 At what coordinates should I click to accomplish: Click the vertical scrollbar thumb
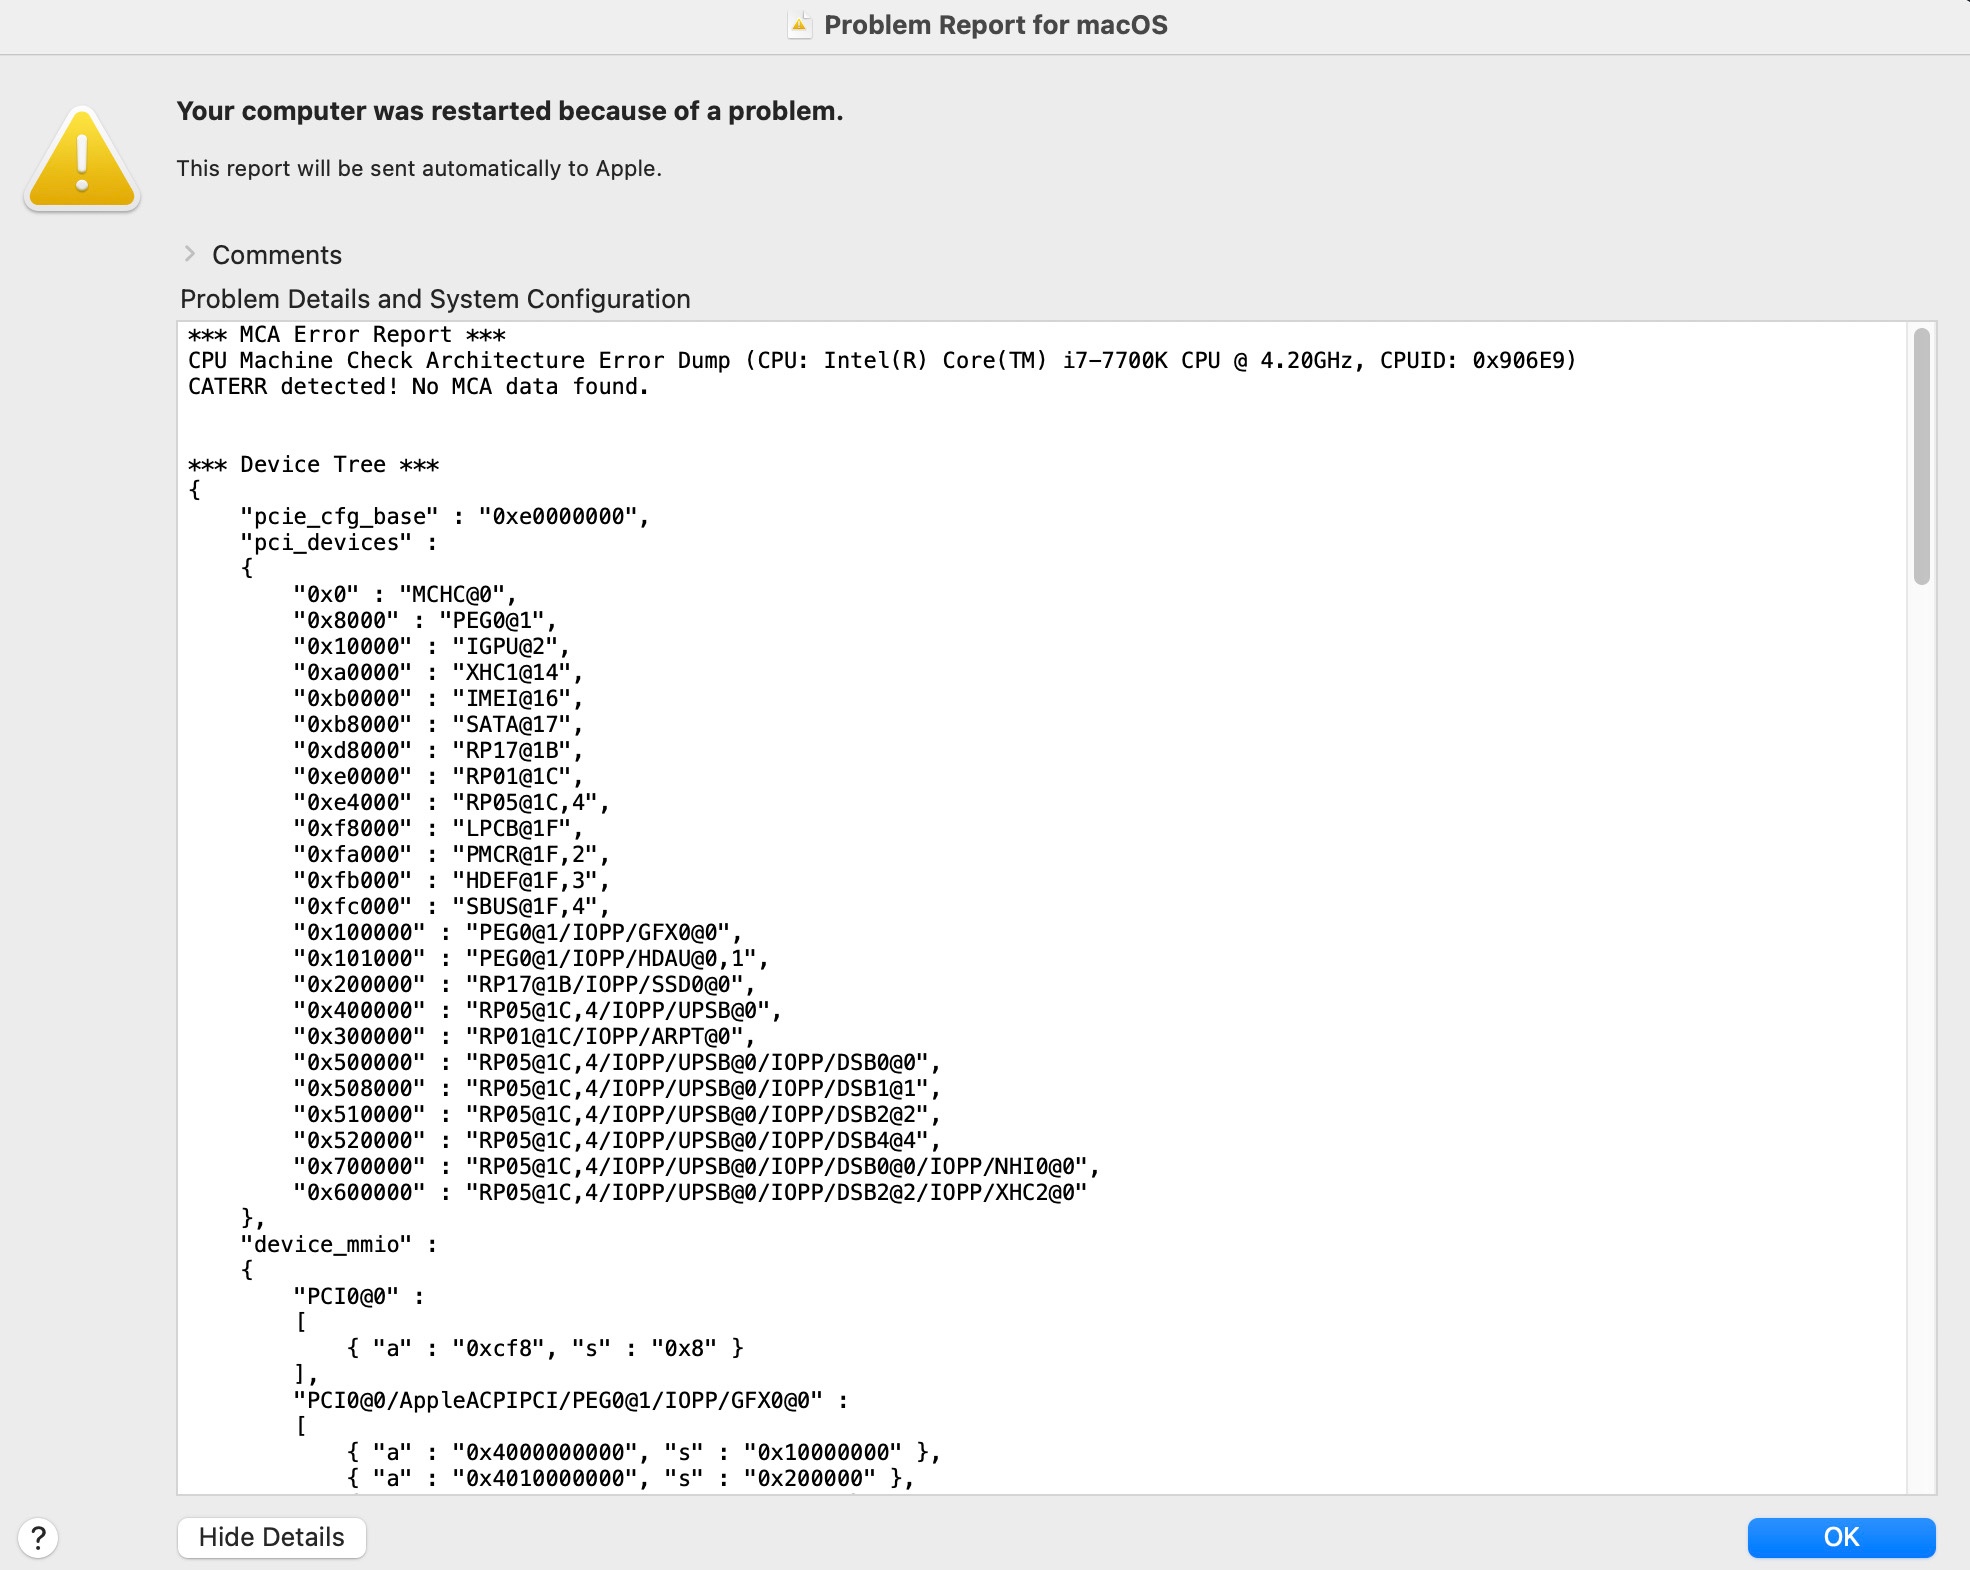[x=1921, y=456]
